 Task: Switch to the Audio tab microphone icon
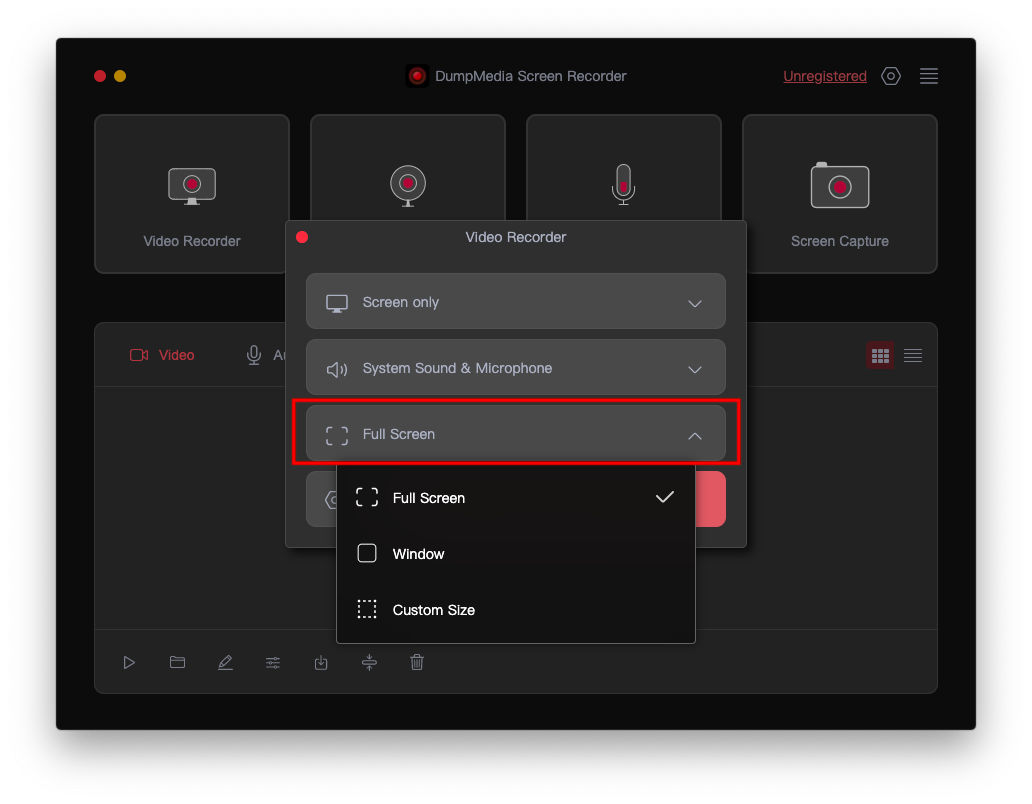point(253,355)
